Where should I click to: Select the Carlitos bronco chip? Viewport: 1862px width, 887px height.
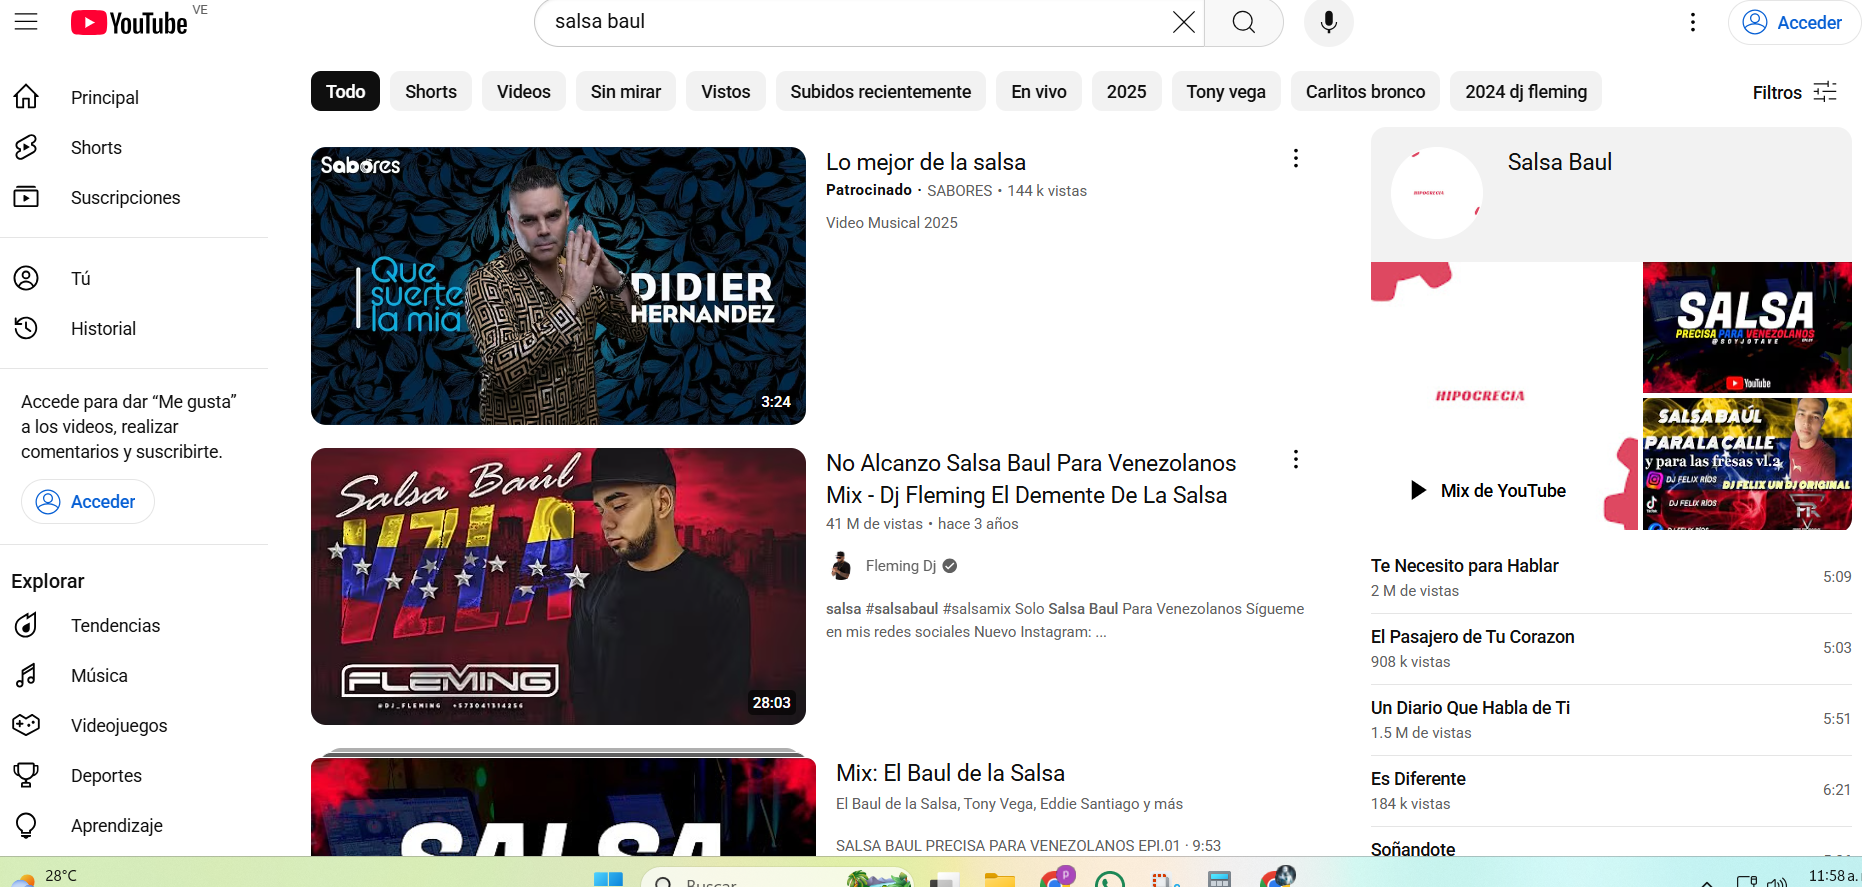click(1365, 91)
